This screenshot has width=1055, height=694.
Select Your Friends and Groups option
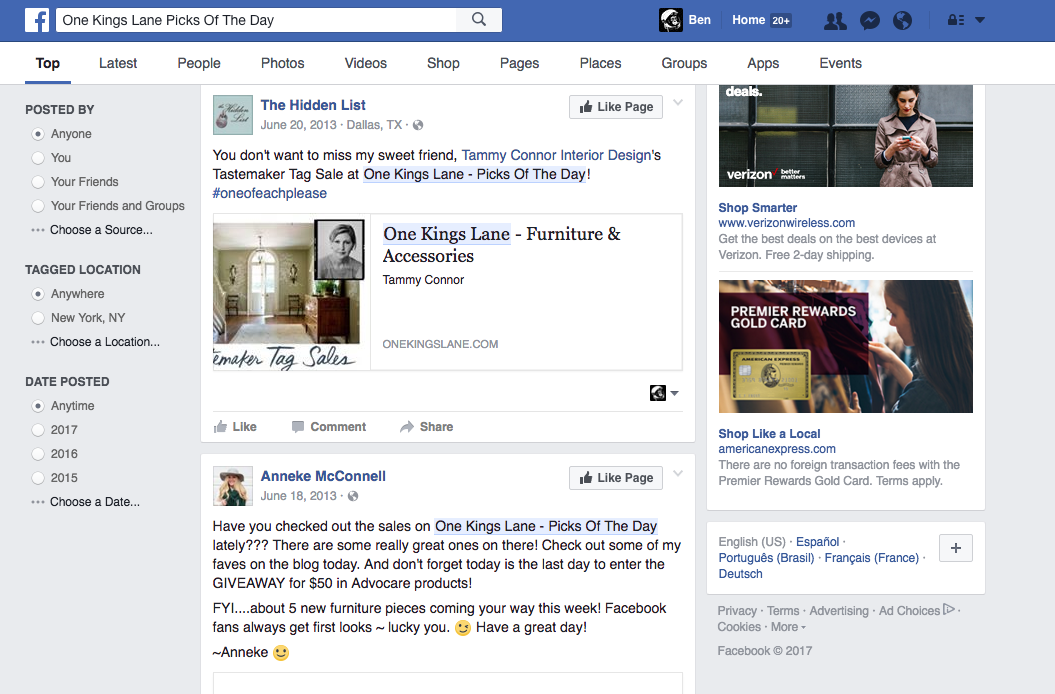click(38, 206)
